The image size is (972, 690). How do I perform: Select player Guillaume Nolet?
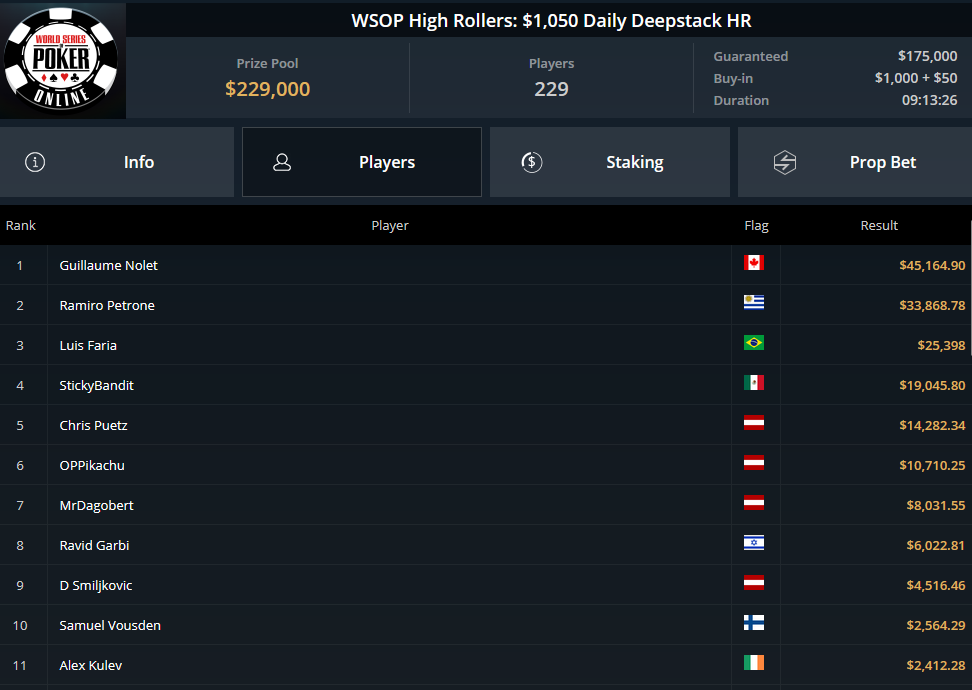tap(108, 265)
